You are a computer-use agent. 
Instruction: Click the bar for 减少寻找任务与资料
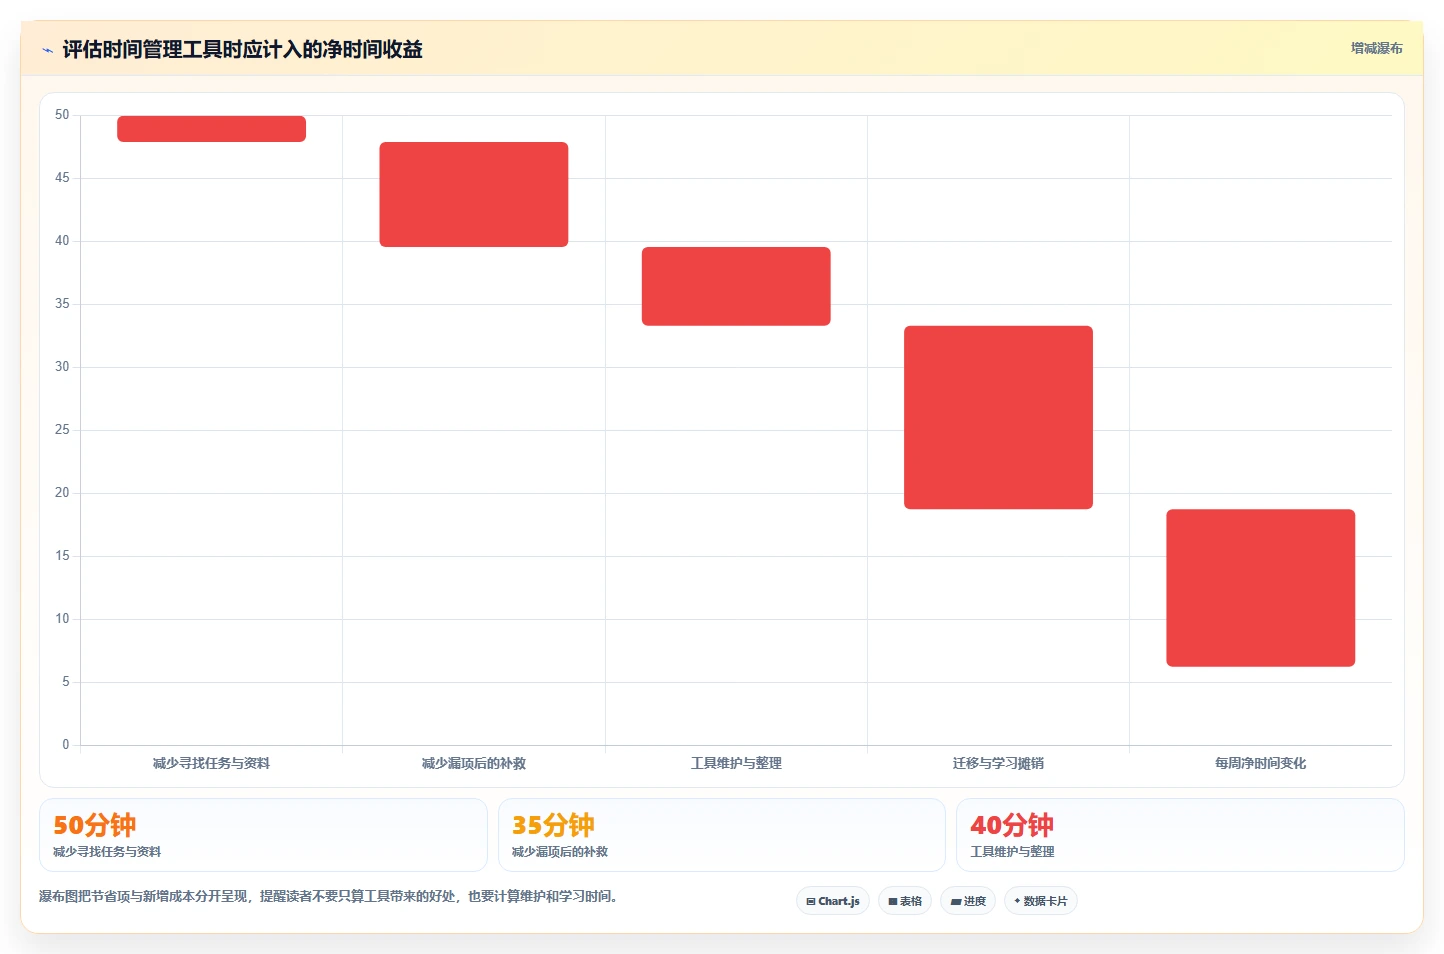(211, 129)
